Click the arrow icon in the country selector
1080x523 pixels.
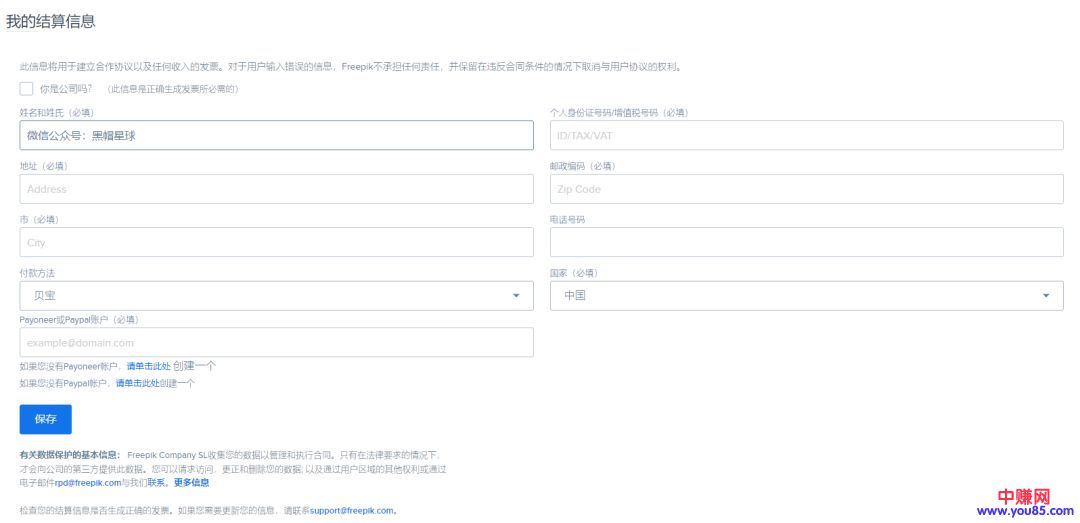click(1046, 296)
